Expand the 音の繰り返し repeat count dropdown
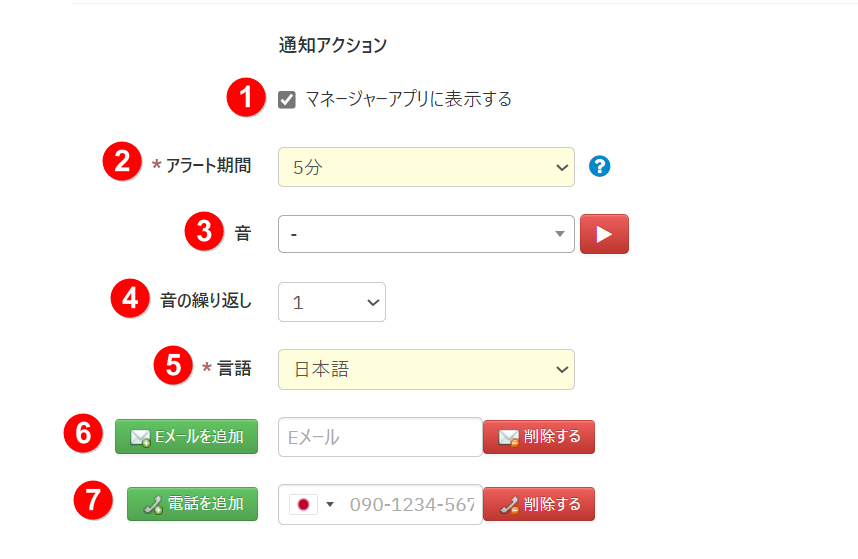The height and width of the screenshot is (559, 858). (x=331, y=302)
